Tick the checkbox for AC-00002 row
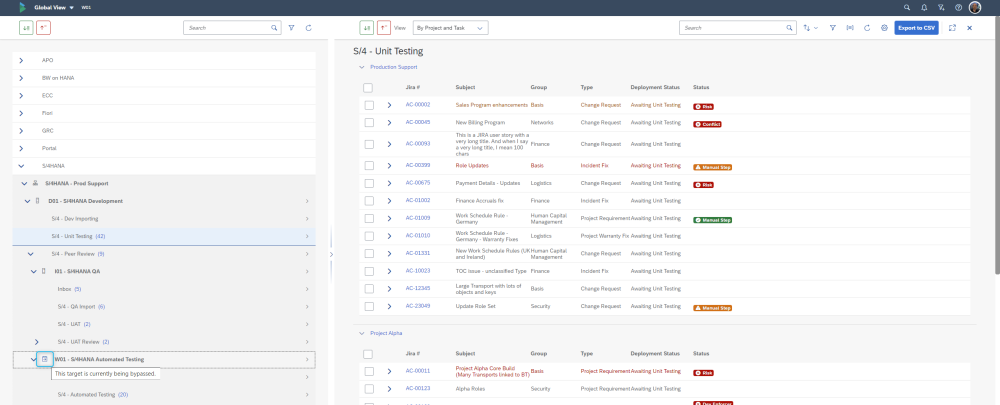This screenshot has height=405, width=1000. (x=368, y=104)
